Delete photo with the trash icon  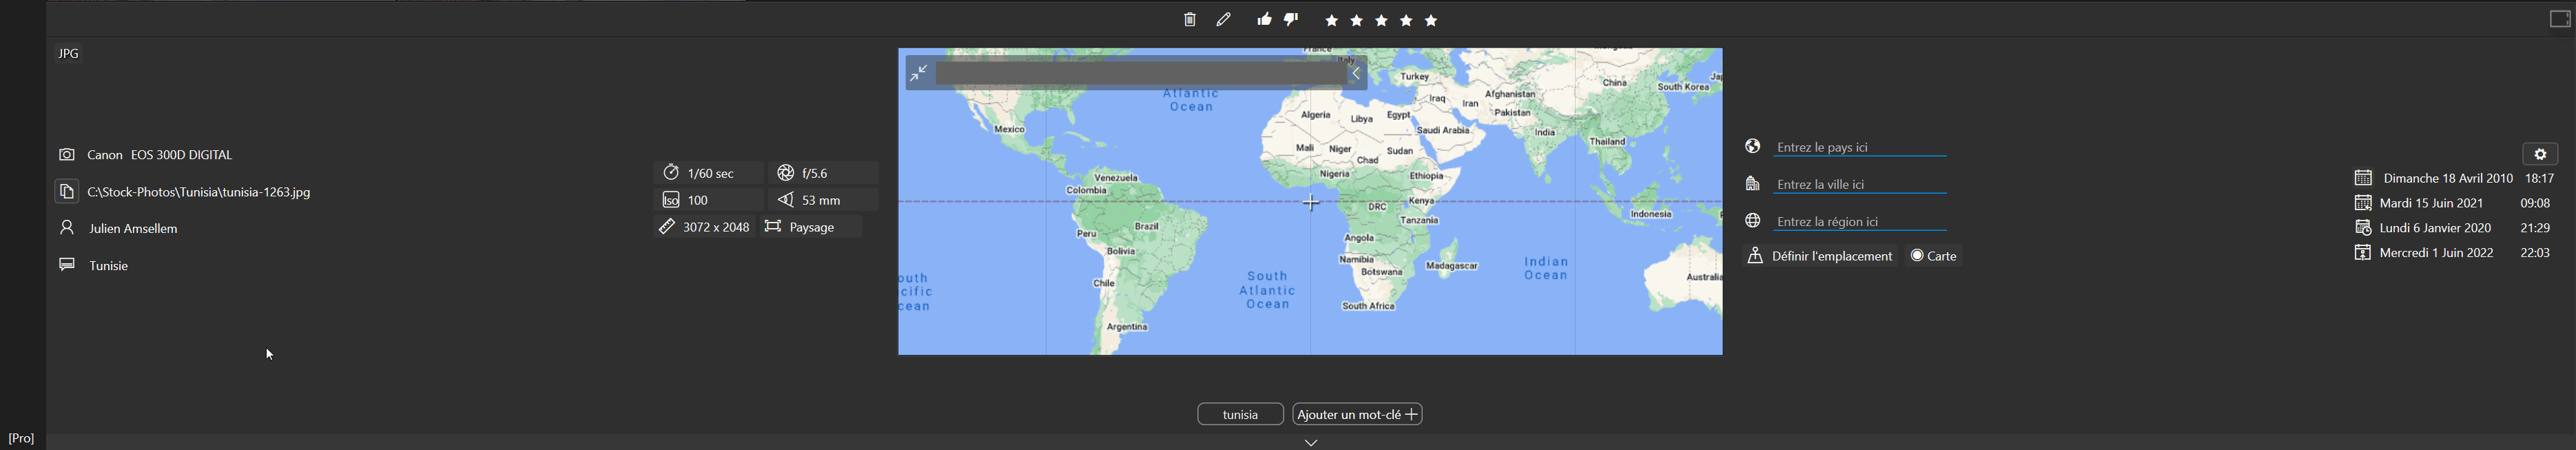pos(1189,20)
